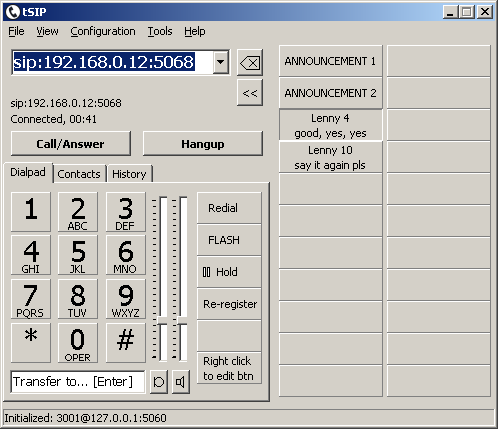The width and height of the screenshot is (498, 429).
Task: Click 'Connected, 00:41' call status text
Action: 53,119
